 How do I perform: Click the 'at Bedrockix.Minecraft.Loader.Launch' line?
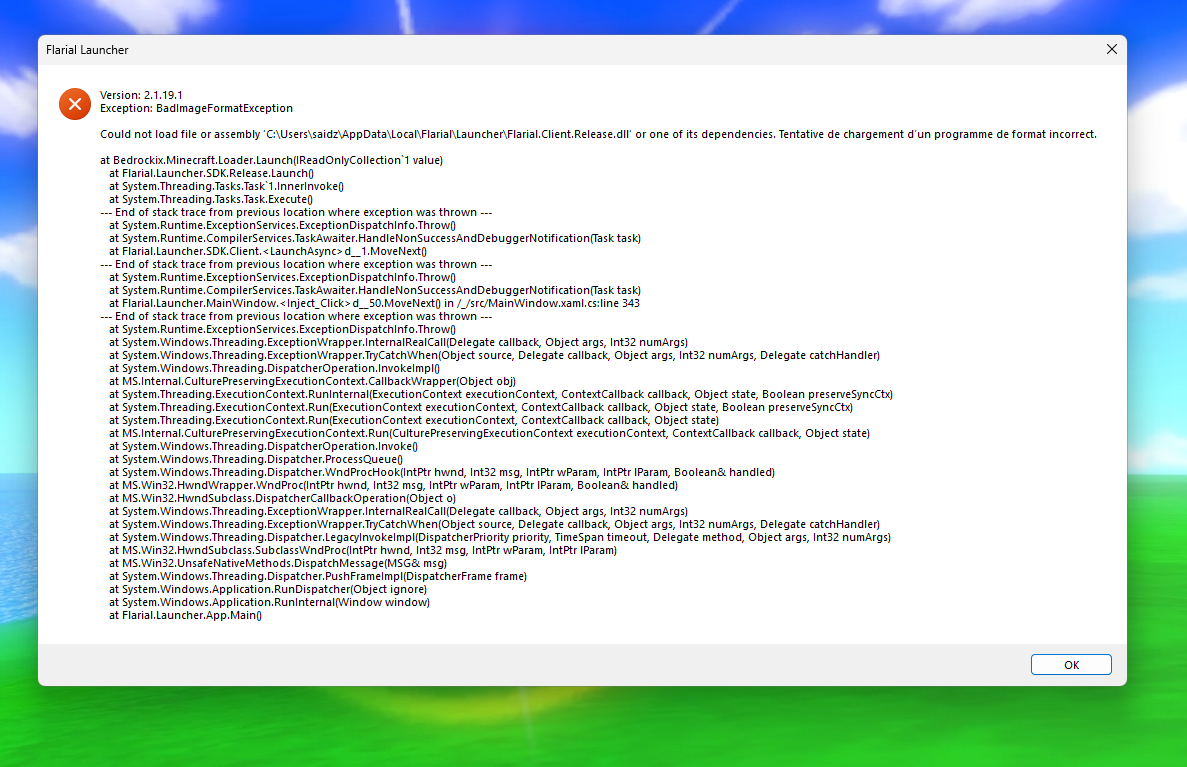(x=271, y=160)
